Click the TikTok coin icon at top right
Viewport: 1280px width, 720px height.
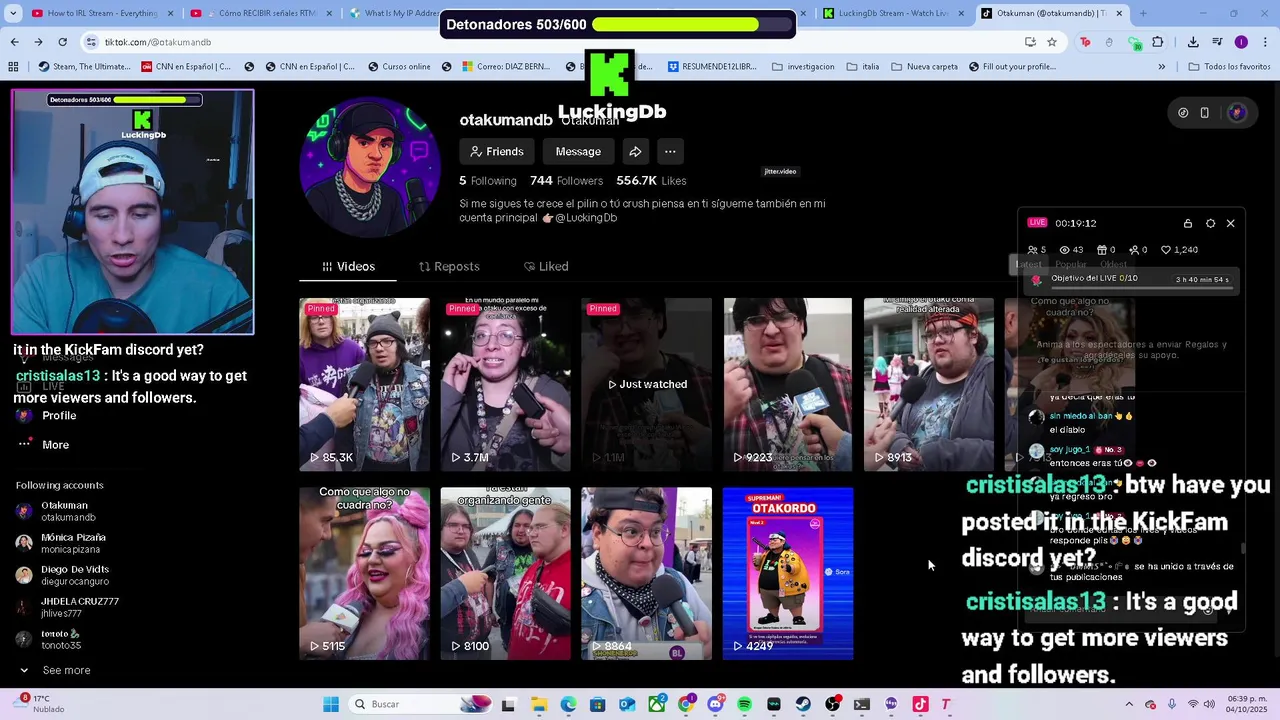pyautogui.click(x=1183, y=113)
